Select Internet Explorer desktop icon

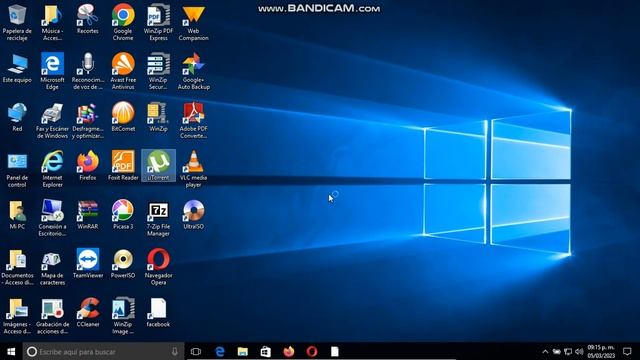tap(52, 169)
